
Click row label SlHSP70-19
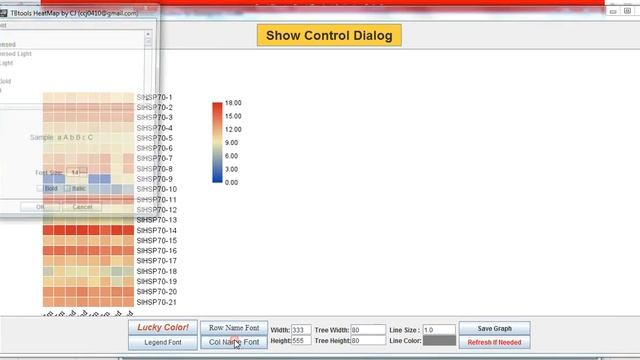[x=156, y=281]
